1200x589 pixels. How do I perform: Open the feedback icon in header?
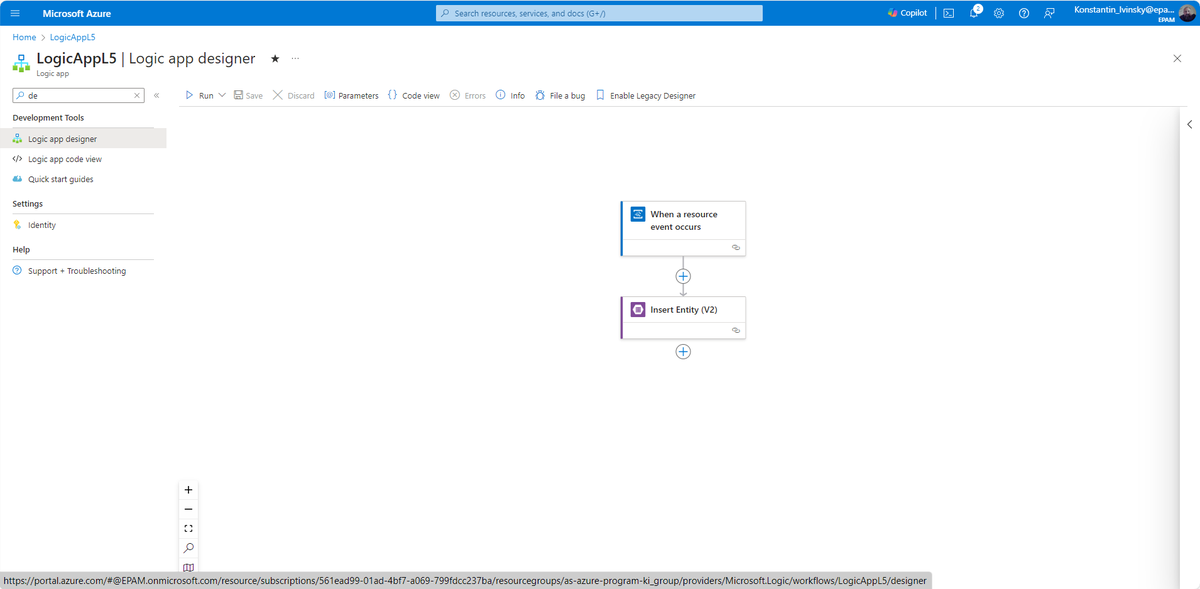[1049, 13]
